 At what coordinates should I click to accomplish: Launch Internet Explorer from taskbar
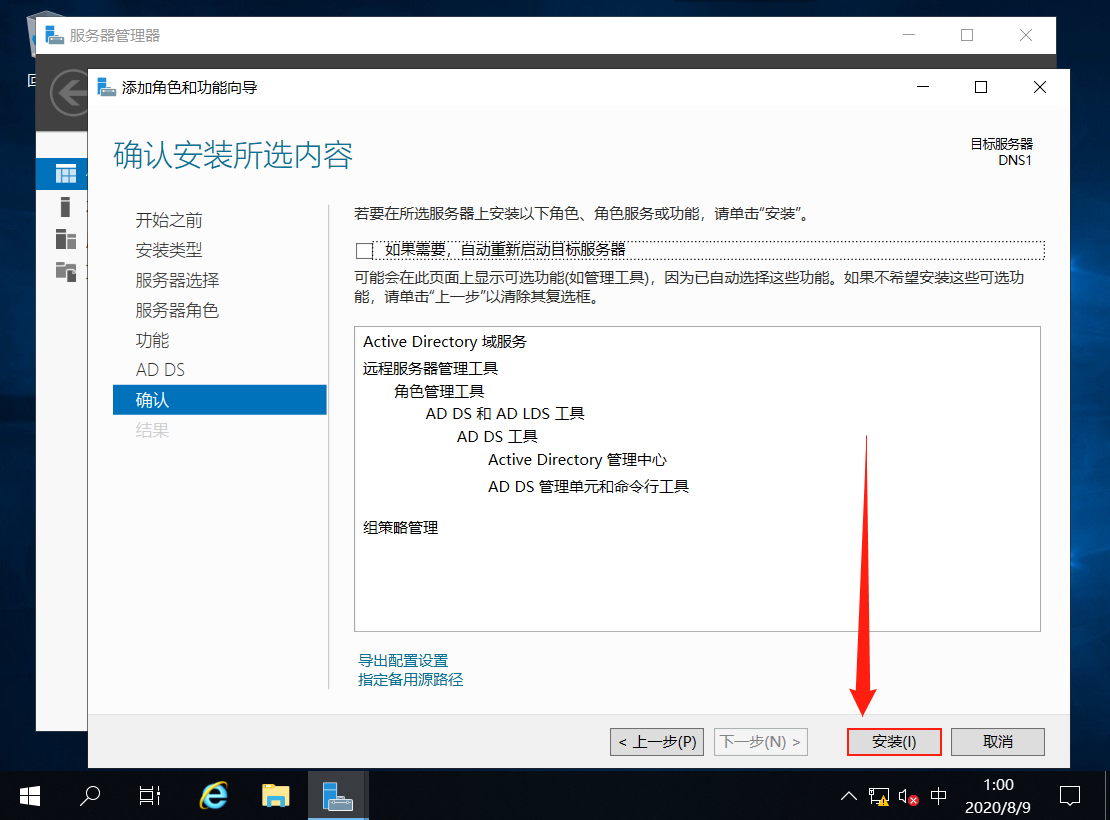click(x=214, y=796)
